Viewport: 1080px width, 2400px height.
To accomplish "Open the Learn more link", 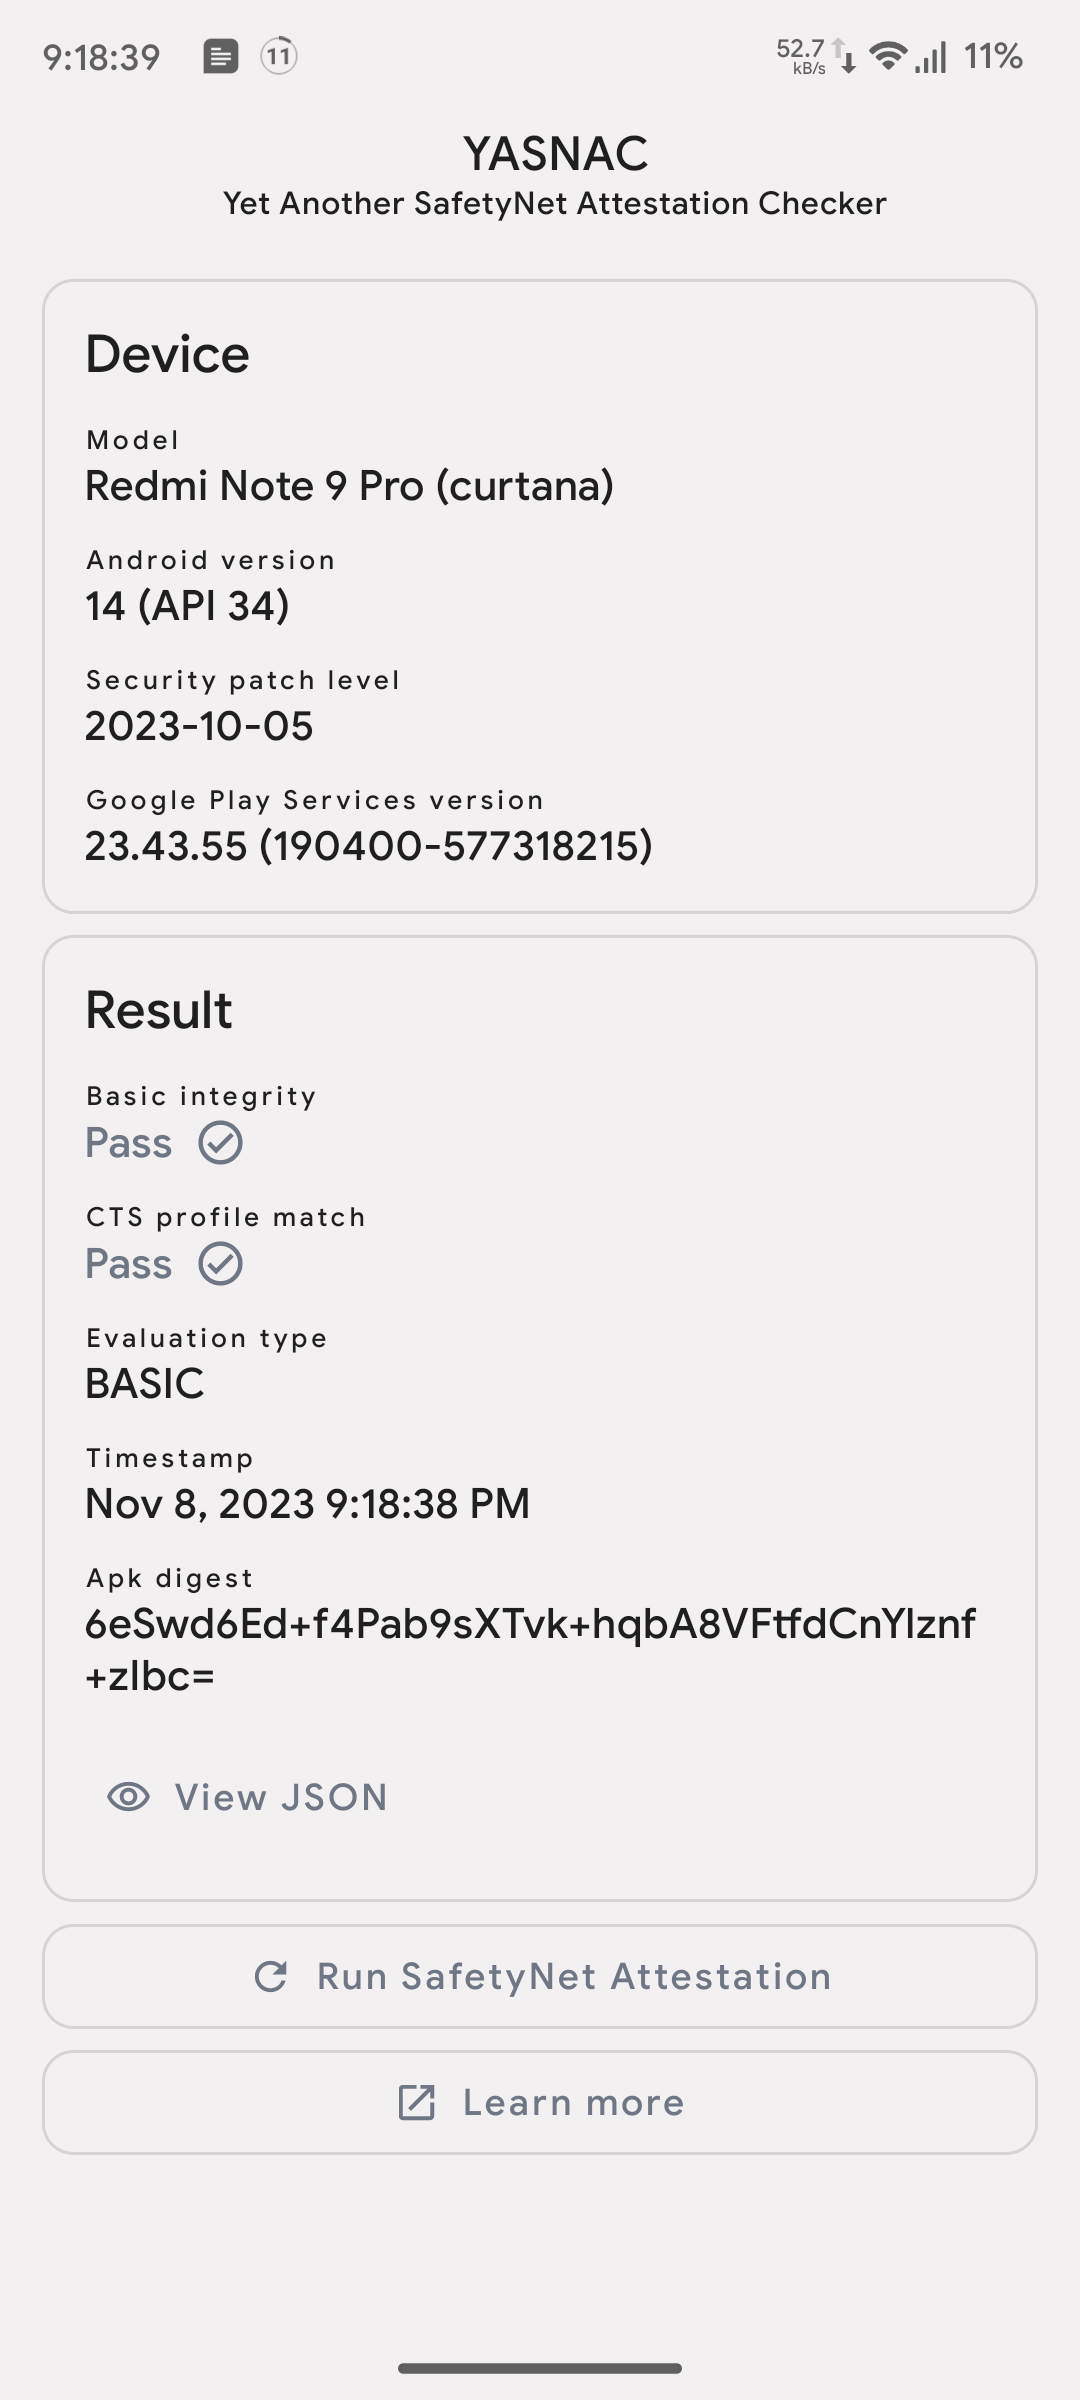I will click(x=540, y=2102).
